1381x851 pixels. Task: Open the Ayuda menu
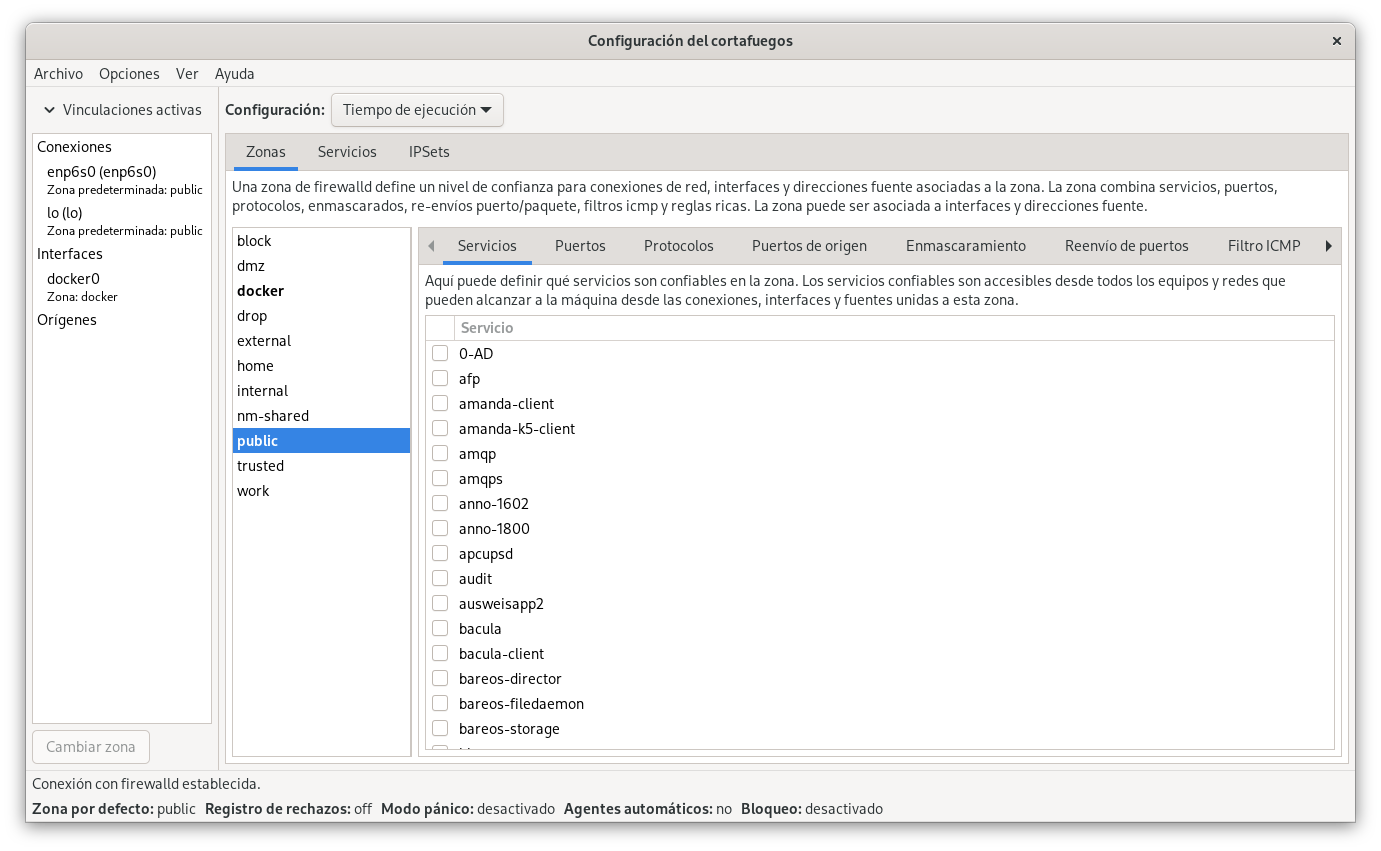[x=234, y=74]
